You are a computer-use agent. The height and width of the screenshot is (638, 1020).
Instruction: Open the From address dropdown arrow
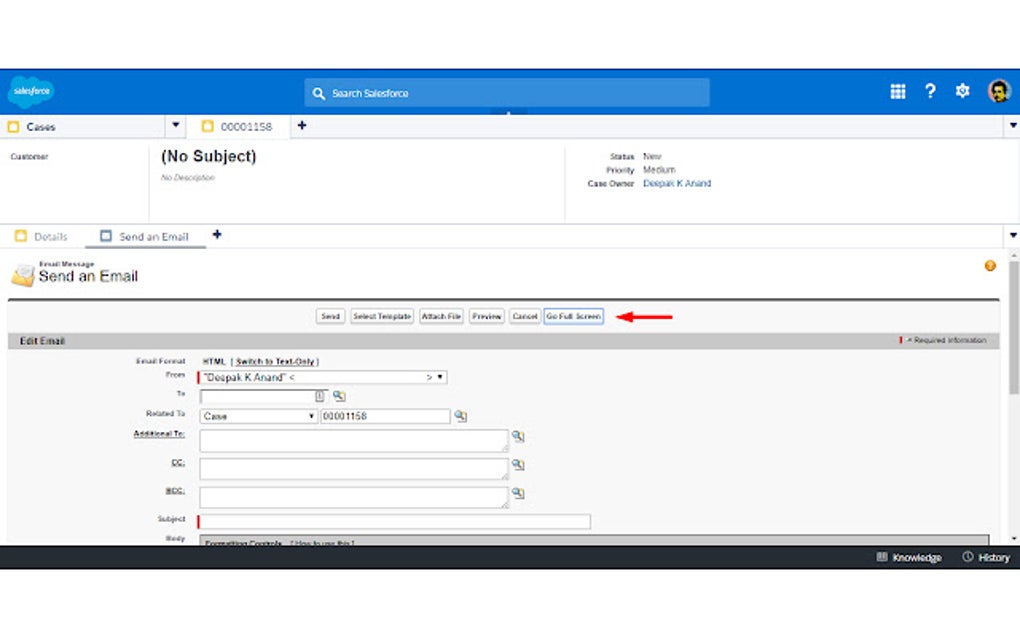pyautogui.click(x=440, y=377)
